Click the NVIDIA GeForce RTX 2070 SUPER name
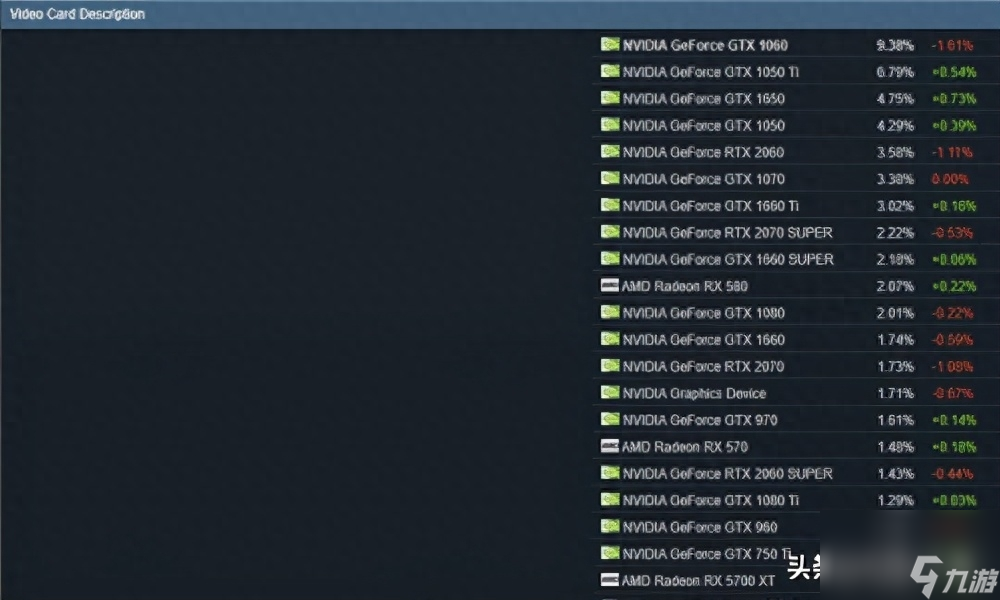 (x=727, y=233)
